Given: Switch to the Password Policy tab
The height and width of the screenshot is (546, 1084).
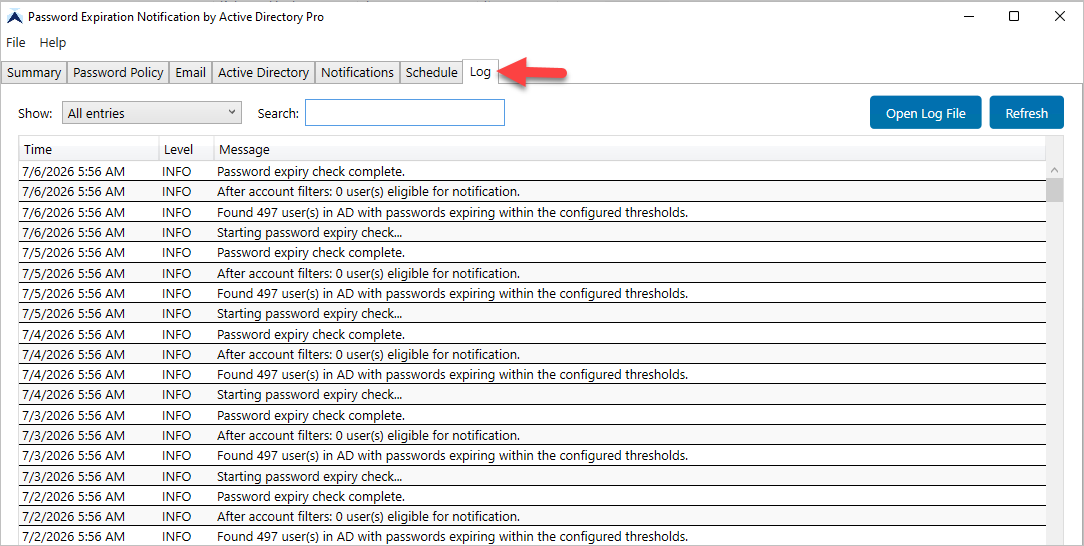Looking at the screenshot, I should pos(118,73).
